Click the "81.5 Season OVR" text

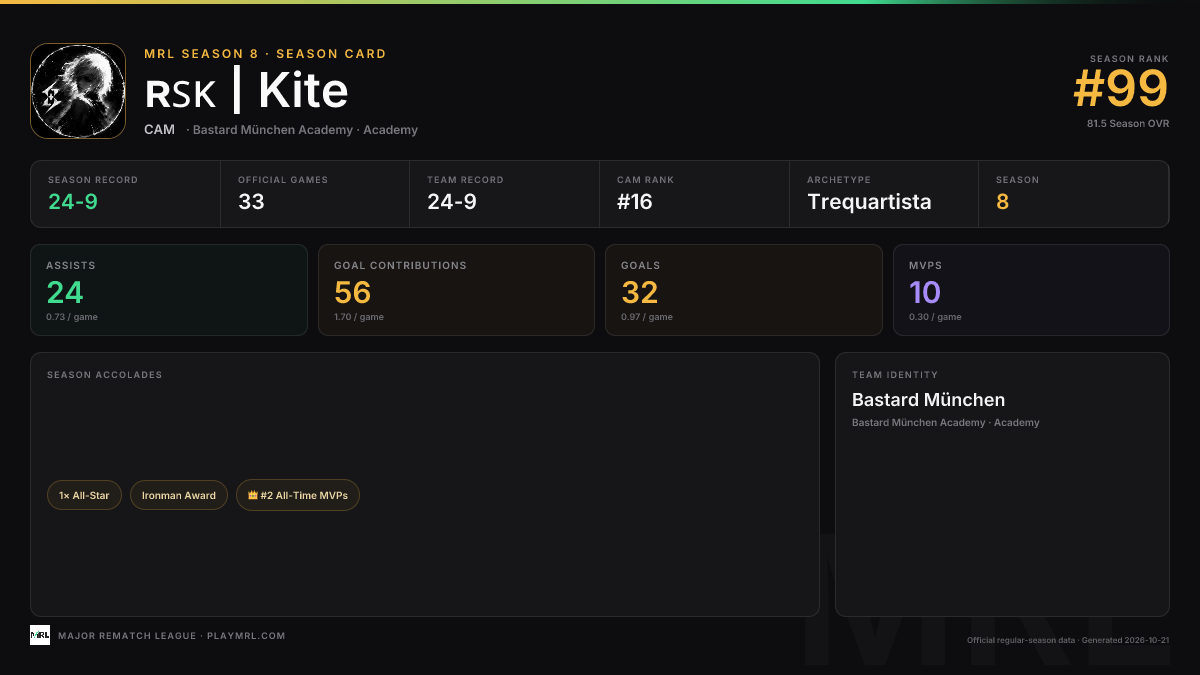tap(1128, 124)
